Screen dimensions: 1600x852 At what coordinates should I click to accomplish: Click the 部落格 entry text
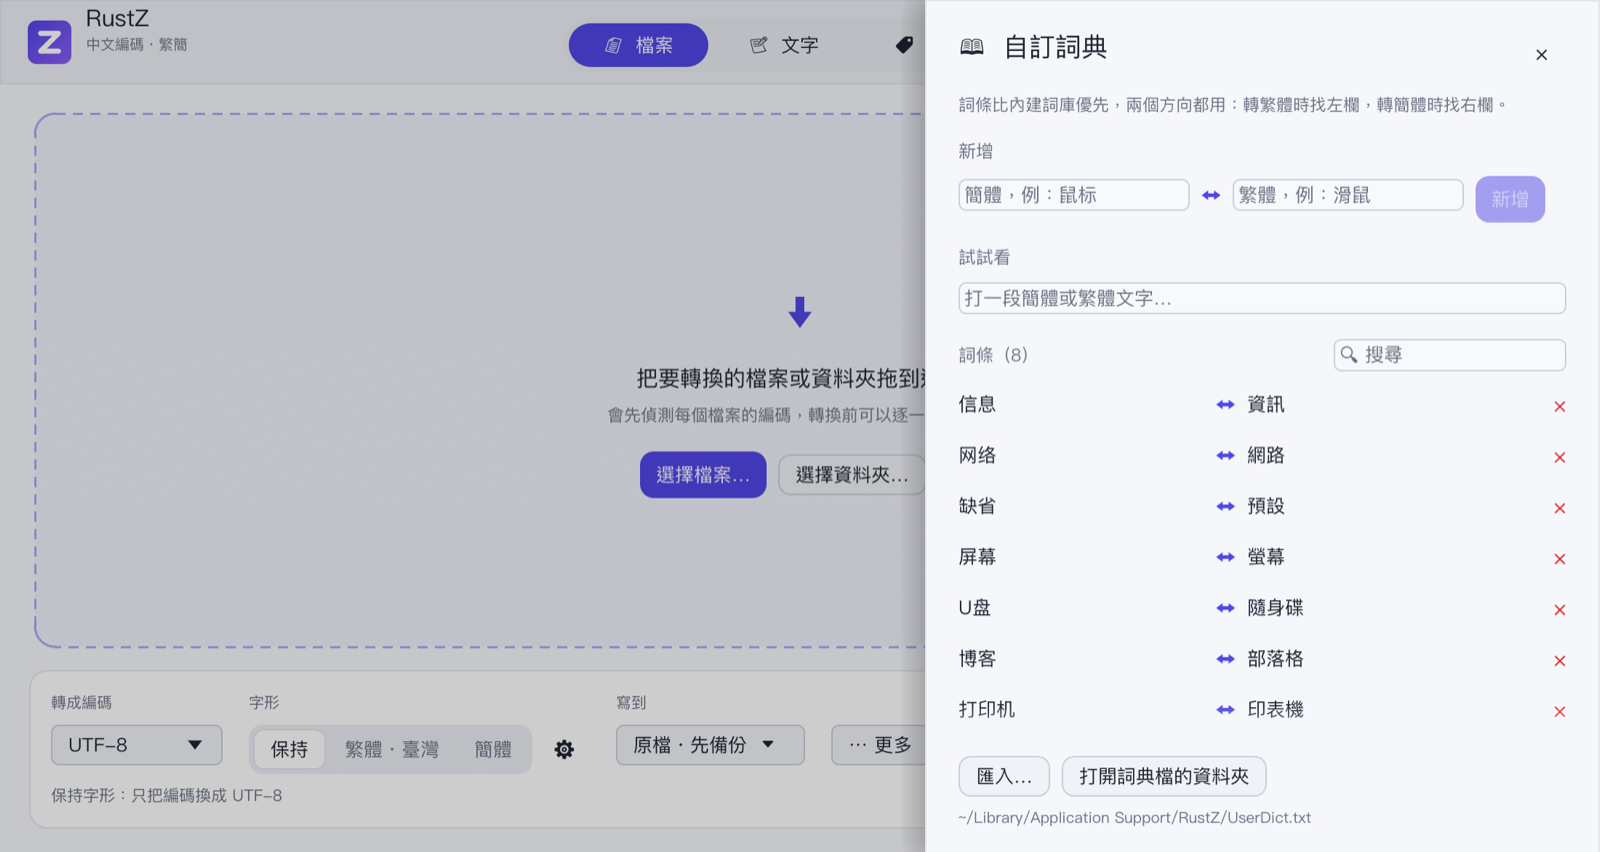point(1275,659)
